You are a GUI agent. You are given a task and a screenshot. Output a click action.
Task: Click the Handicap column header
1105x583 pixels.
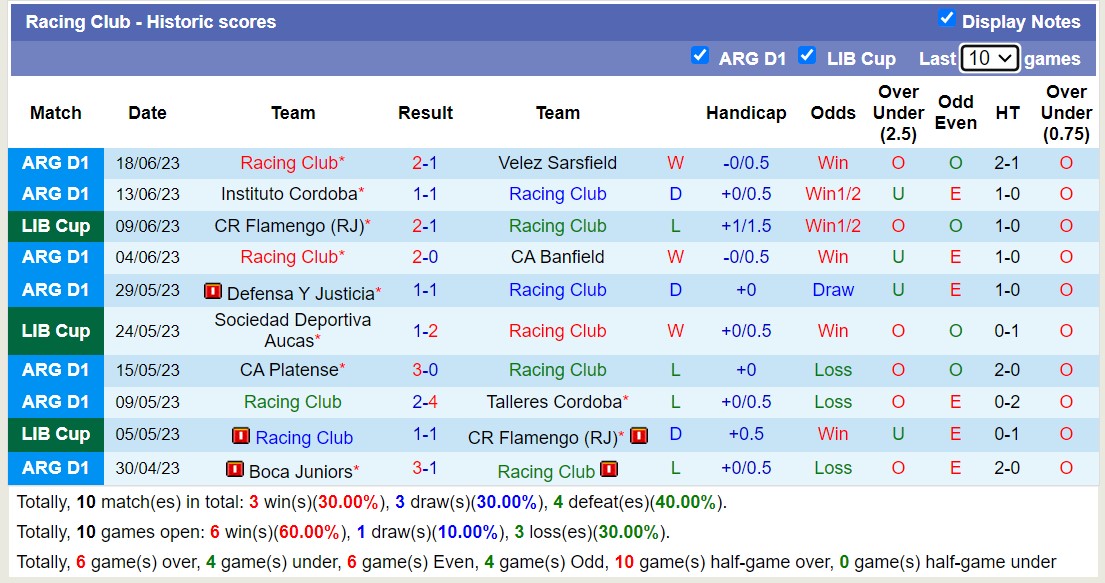pyautogui.click(x=746, y=113)
